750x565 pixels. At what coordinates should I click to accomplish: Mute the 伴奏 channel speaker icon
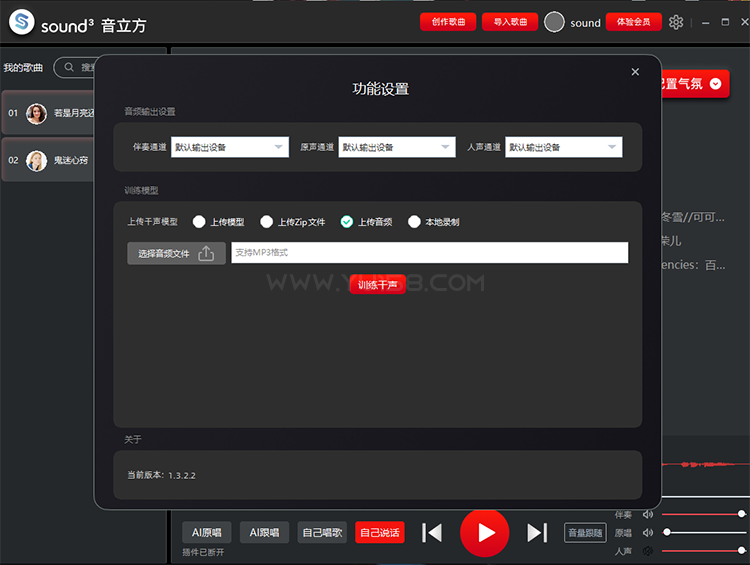point(648,514)
